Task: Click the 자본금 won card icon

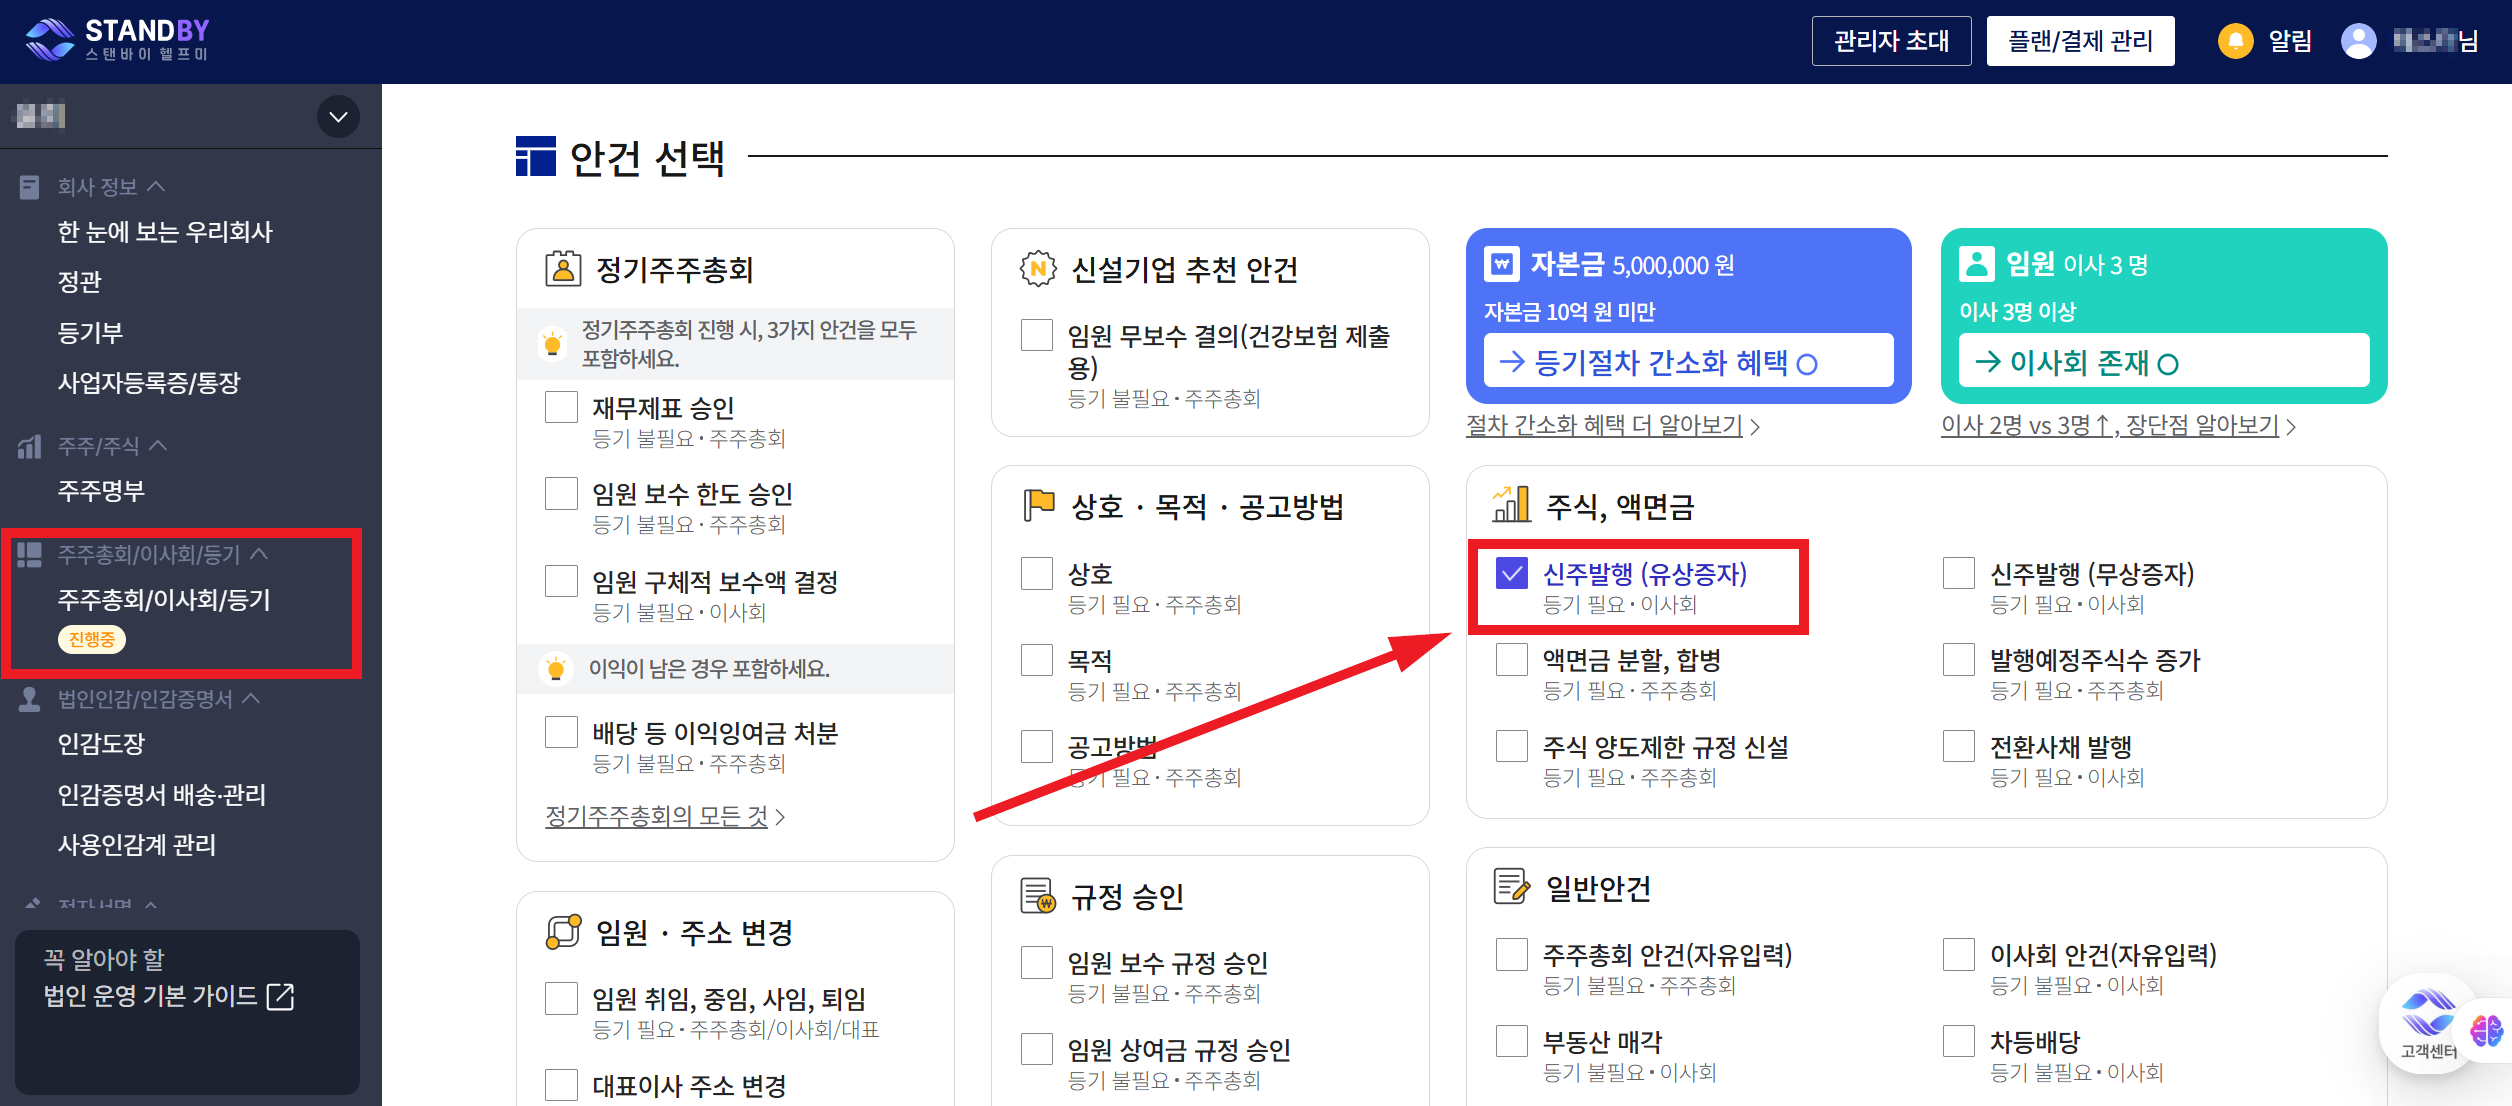Action: click(1502, 265)
